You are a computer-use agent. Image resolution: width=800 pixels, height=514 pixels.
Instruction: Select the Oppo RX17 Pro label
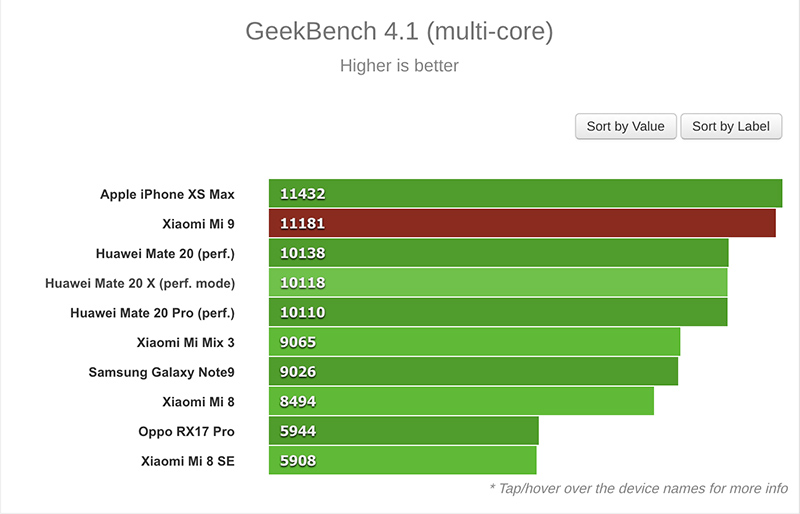[186, 432]
